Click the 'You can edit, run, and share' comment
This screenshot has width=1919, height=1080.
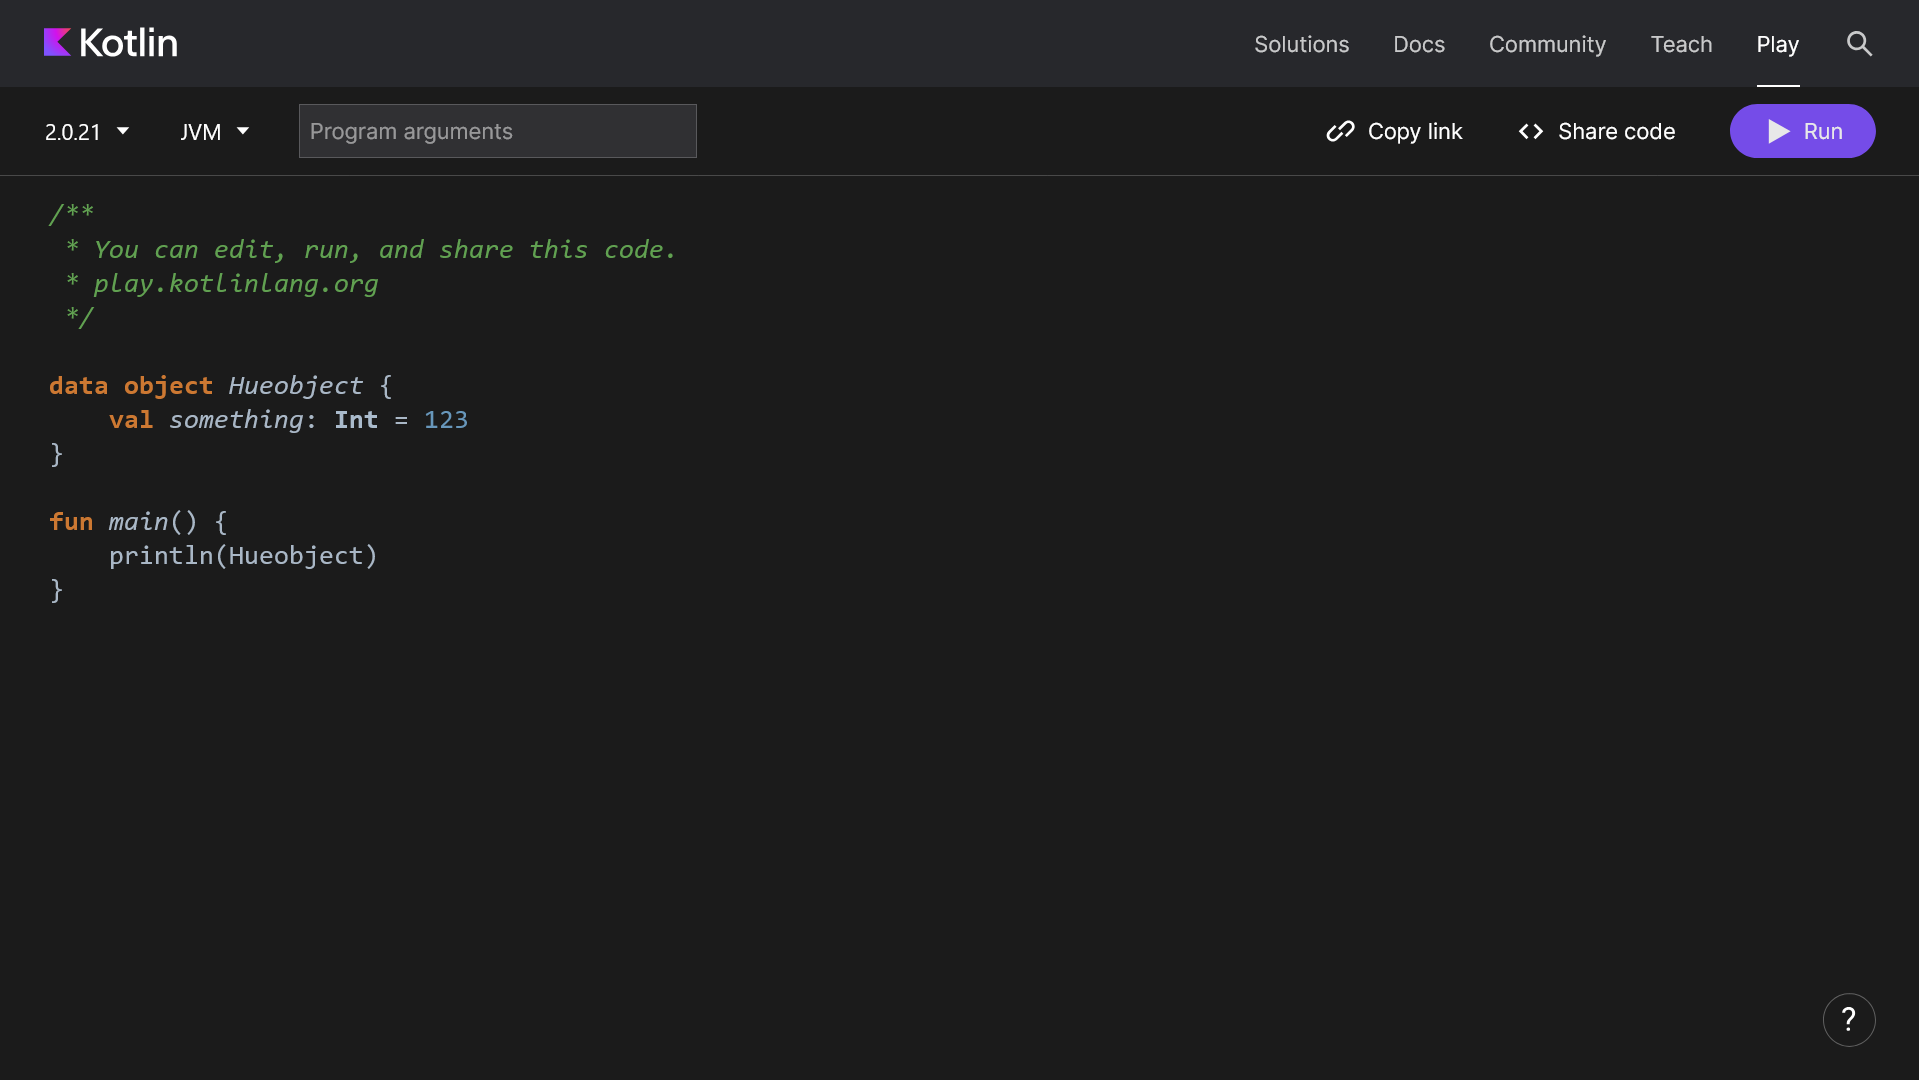371,249
